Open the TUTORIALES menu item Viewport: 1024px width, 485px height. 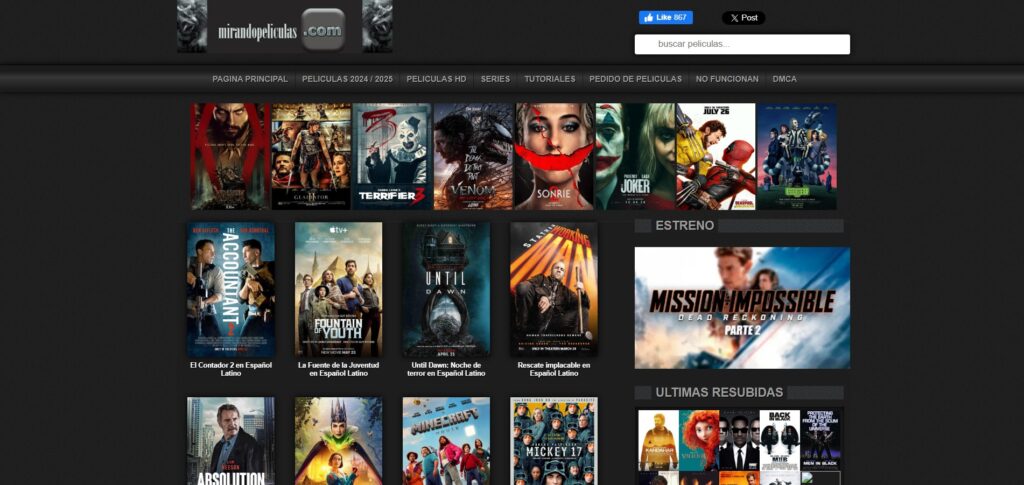[x=550, y=79]
